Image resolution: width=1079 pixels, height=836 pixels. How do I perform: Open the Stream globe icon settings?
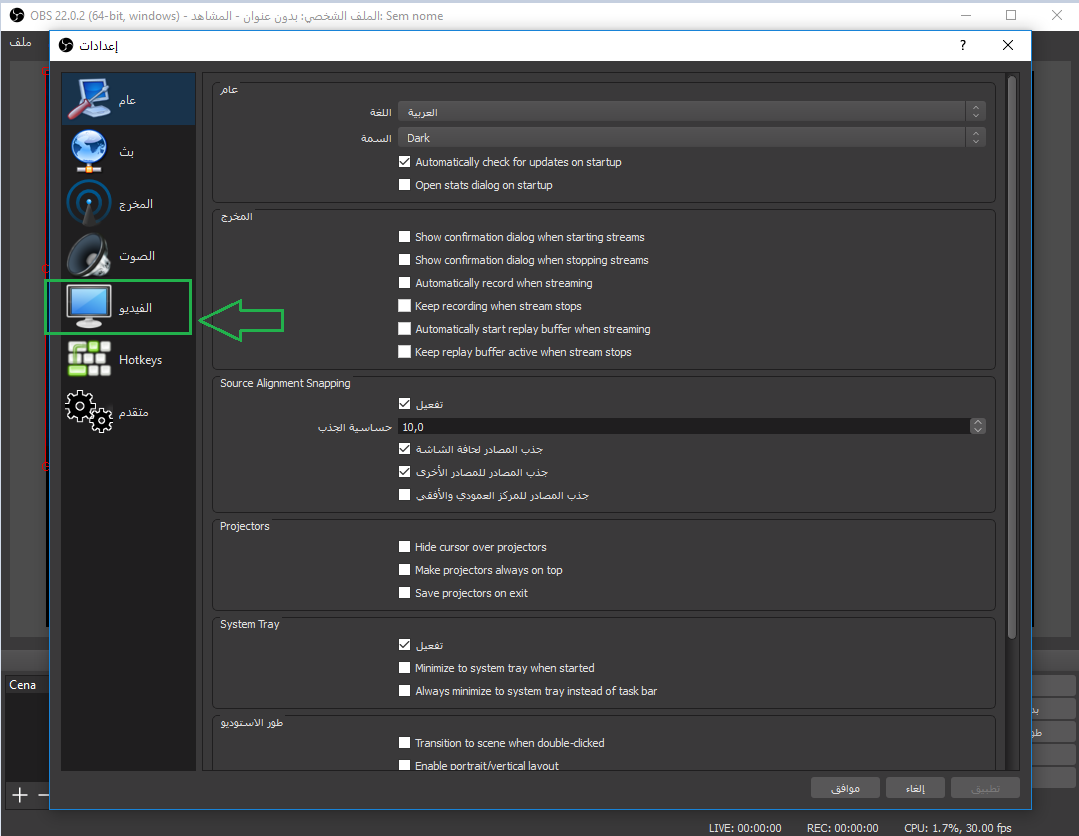tap(88, 151)
